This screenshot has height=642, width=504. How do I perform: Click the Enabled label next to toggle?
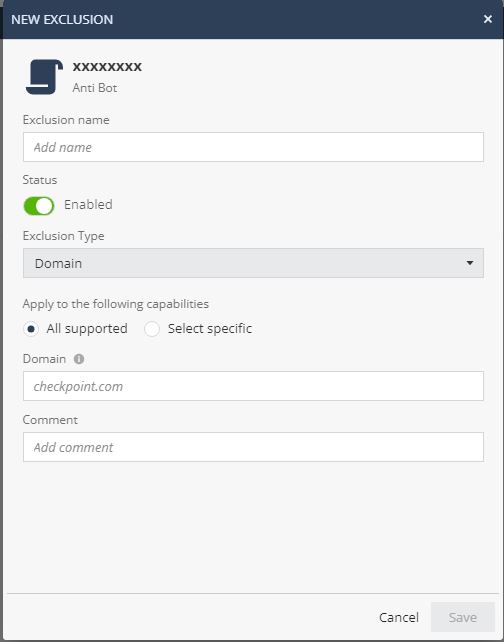(x=88, y=204)
